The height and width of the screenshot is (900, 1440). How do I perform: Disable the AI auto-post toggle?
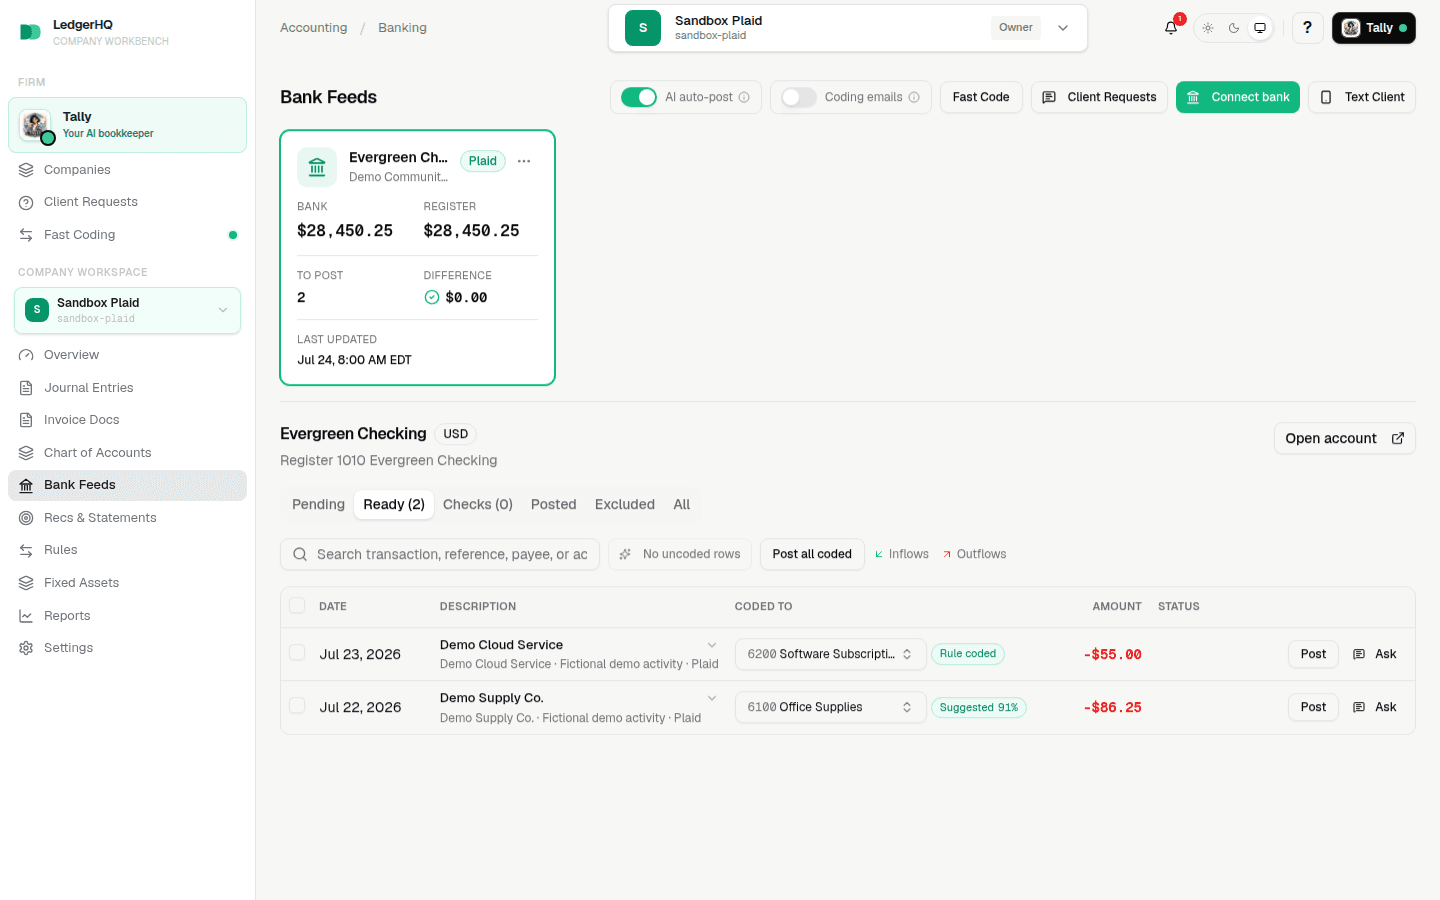639,97
